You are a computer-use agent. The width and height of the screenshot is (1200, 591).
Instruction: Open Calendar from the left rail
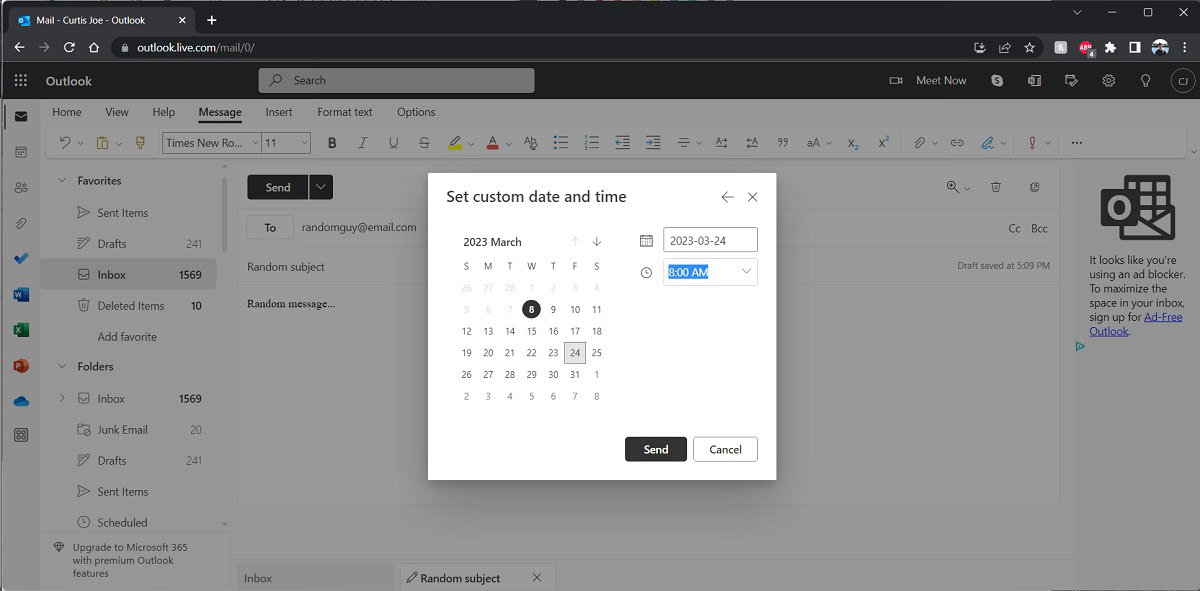(x=20, y=152)
